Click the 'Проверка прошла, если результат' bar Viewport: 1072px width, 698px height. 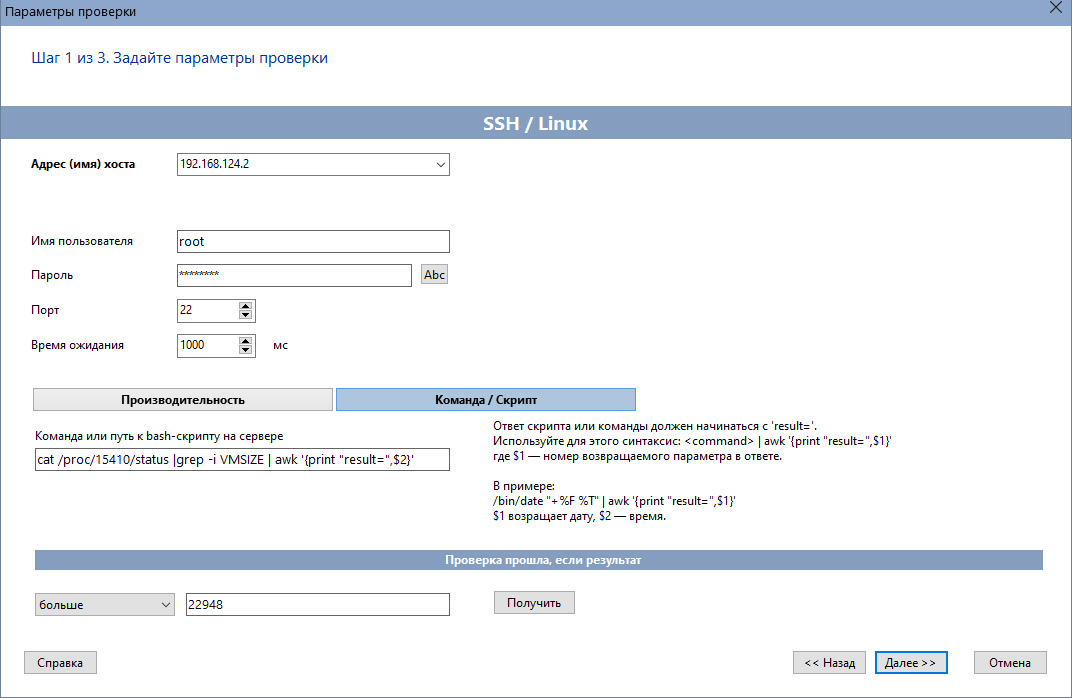click(x=539, y=560)
